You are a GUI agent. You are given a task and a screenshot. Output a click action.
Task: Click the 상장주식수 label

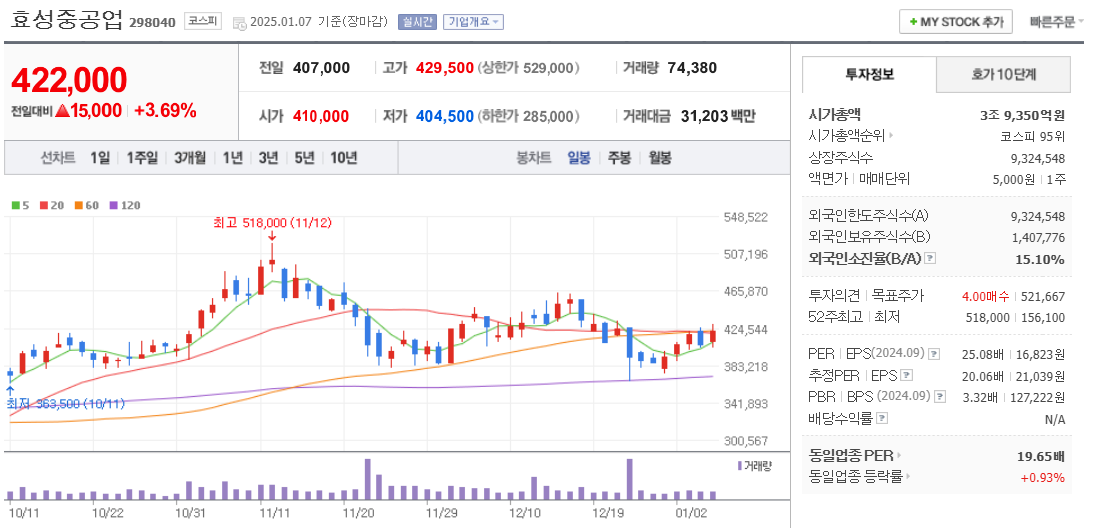pyautogui.click(x=841, y=157)
